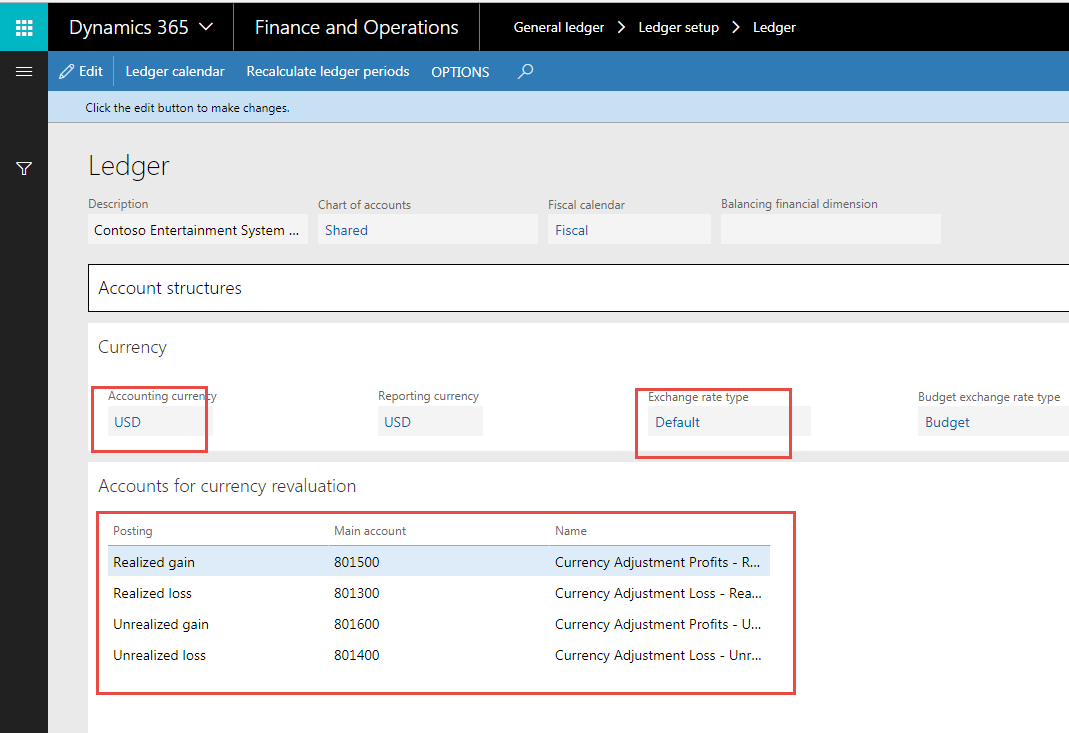Open the Dynamics 365 dropdown

[x=140, y=27]
